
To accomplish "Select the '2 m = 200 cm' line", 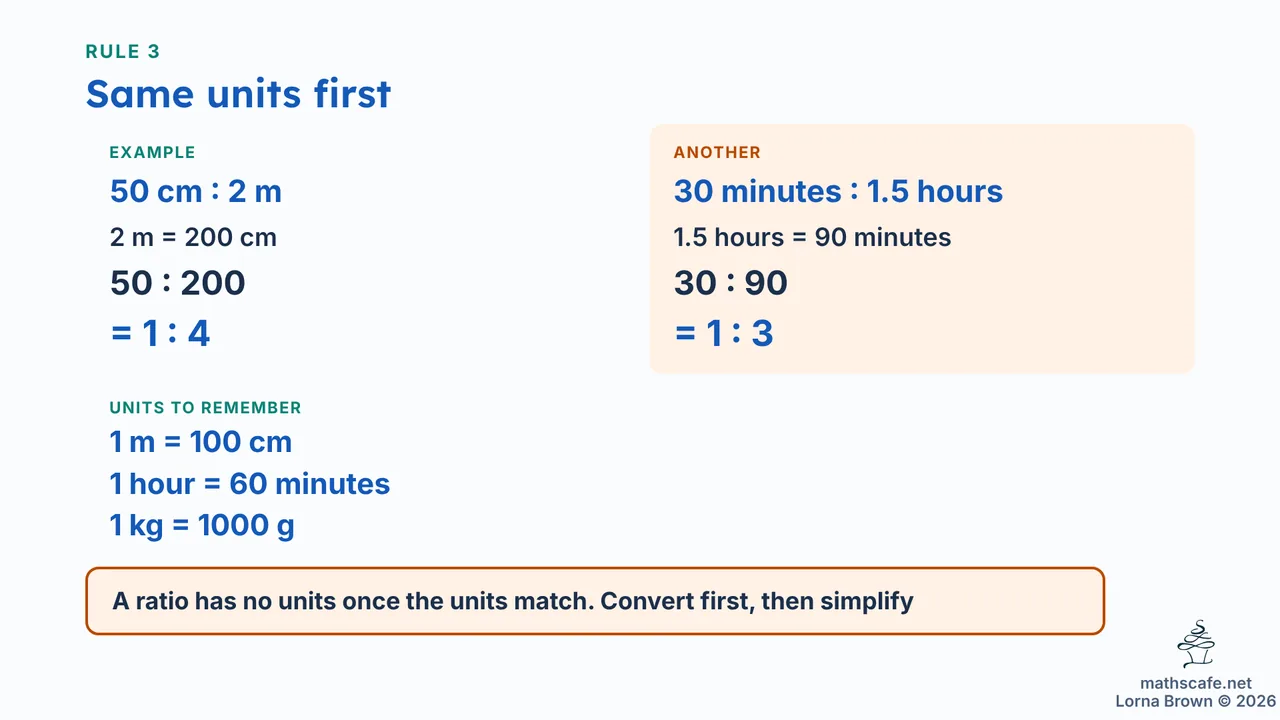I will pyautogui.click(x=193, y=238).
